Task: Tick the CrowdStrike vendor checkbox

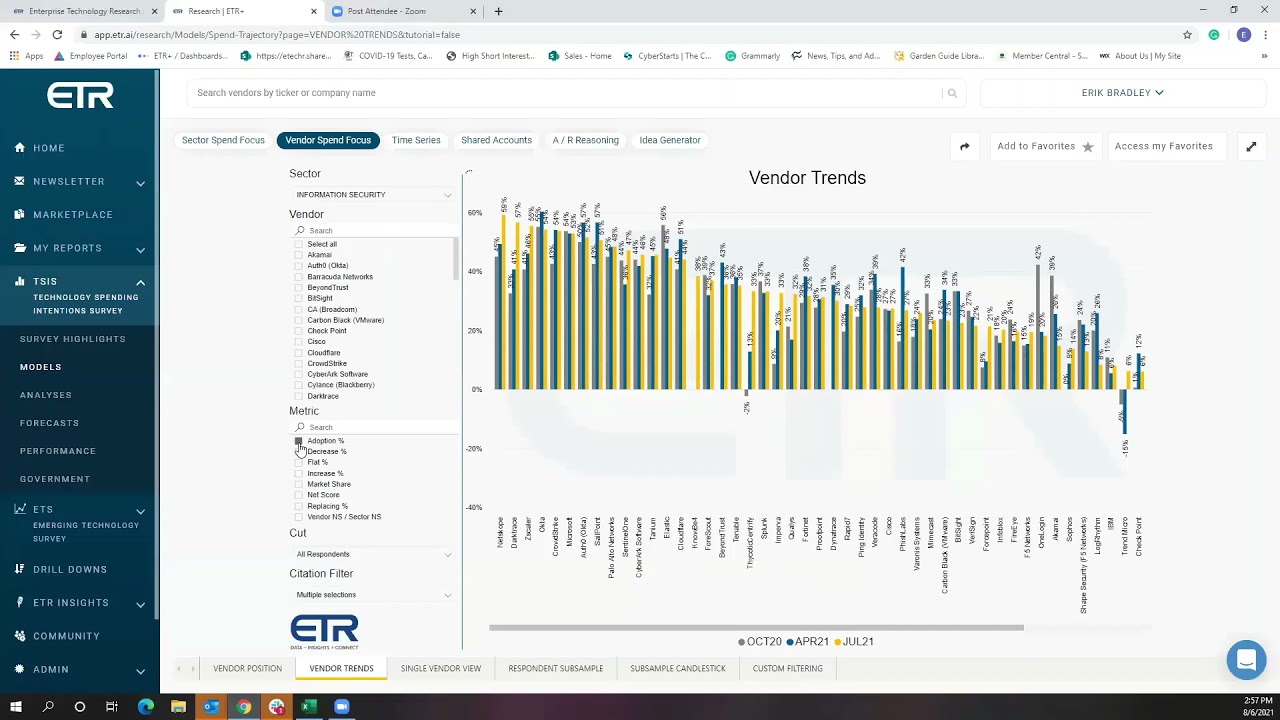Action: click(299, 363)
